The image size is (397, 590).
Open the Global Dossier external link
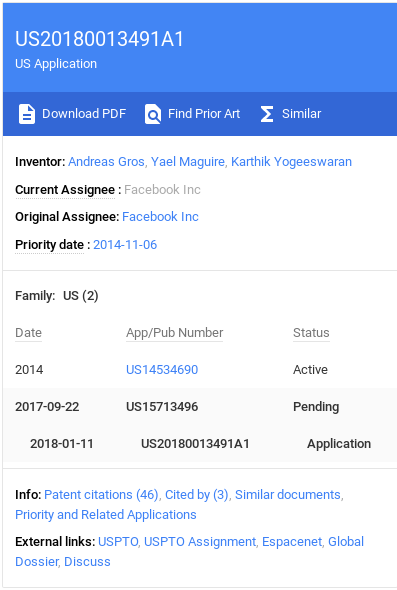pos(346,542)
